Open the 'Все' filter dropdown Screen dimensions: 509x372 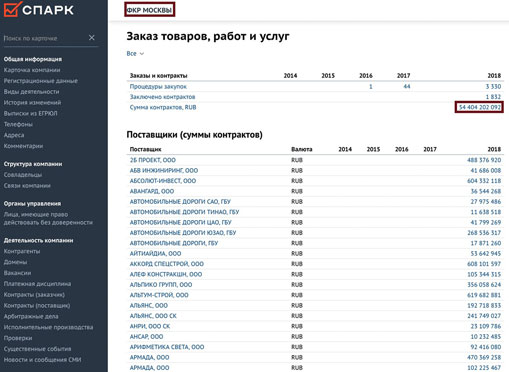135,54
